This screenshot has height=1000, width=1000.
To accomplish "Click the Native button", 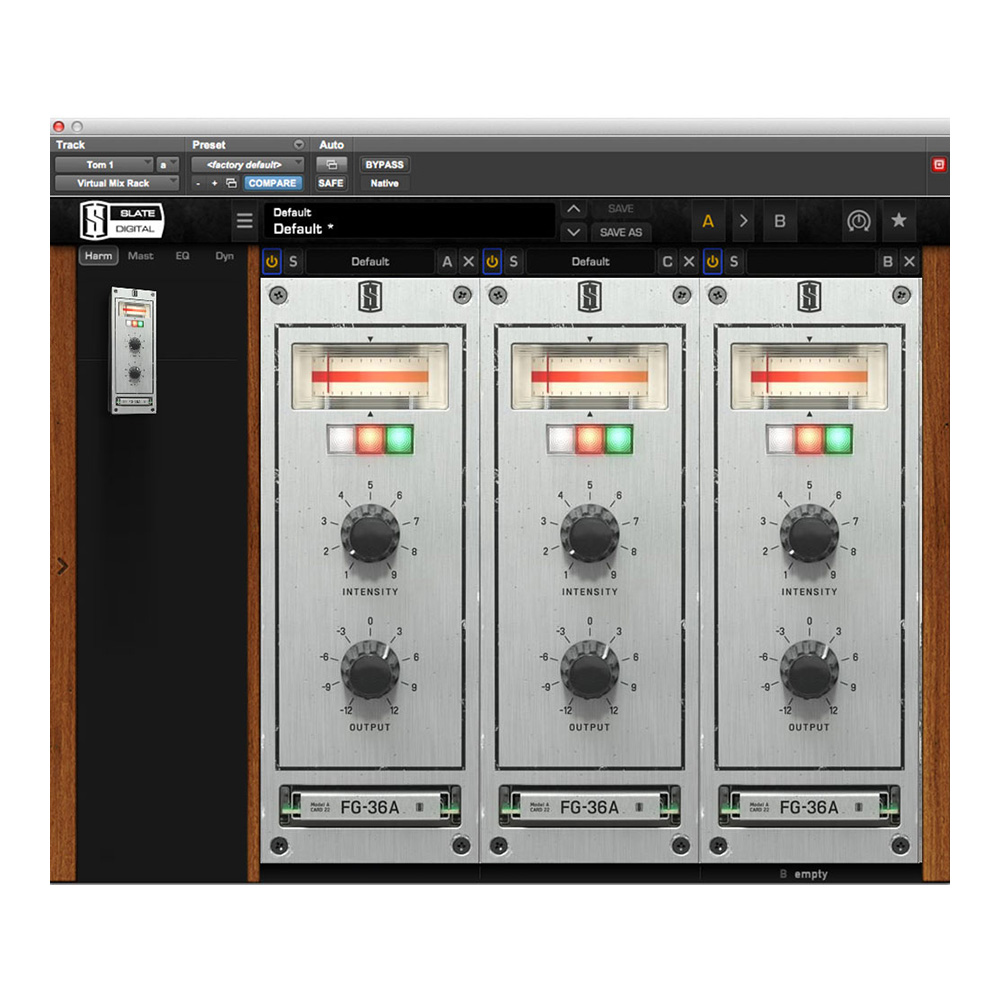I will click(x=385, y=183).
